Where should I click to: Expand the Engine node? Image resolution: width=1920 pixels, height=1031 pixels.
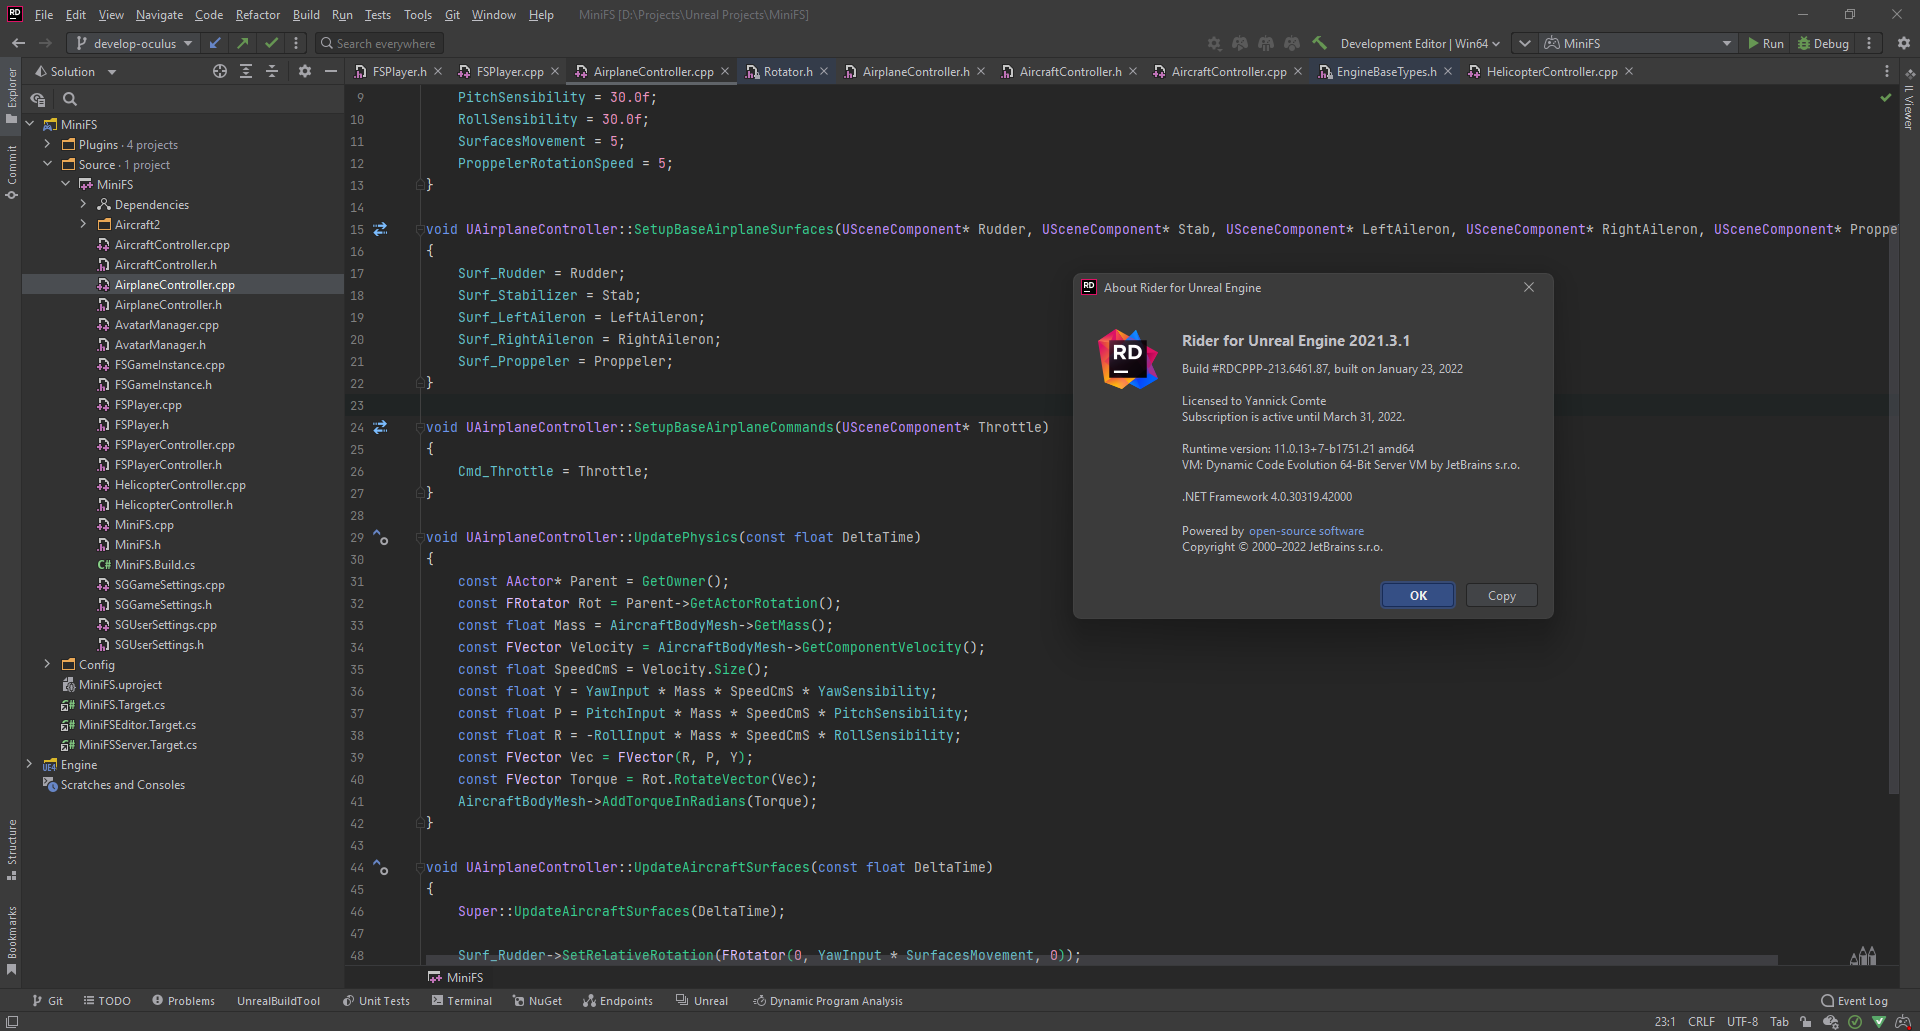click(x=29, y=764)
